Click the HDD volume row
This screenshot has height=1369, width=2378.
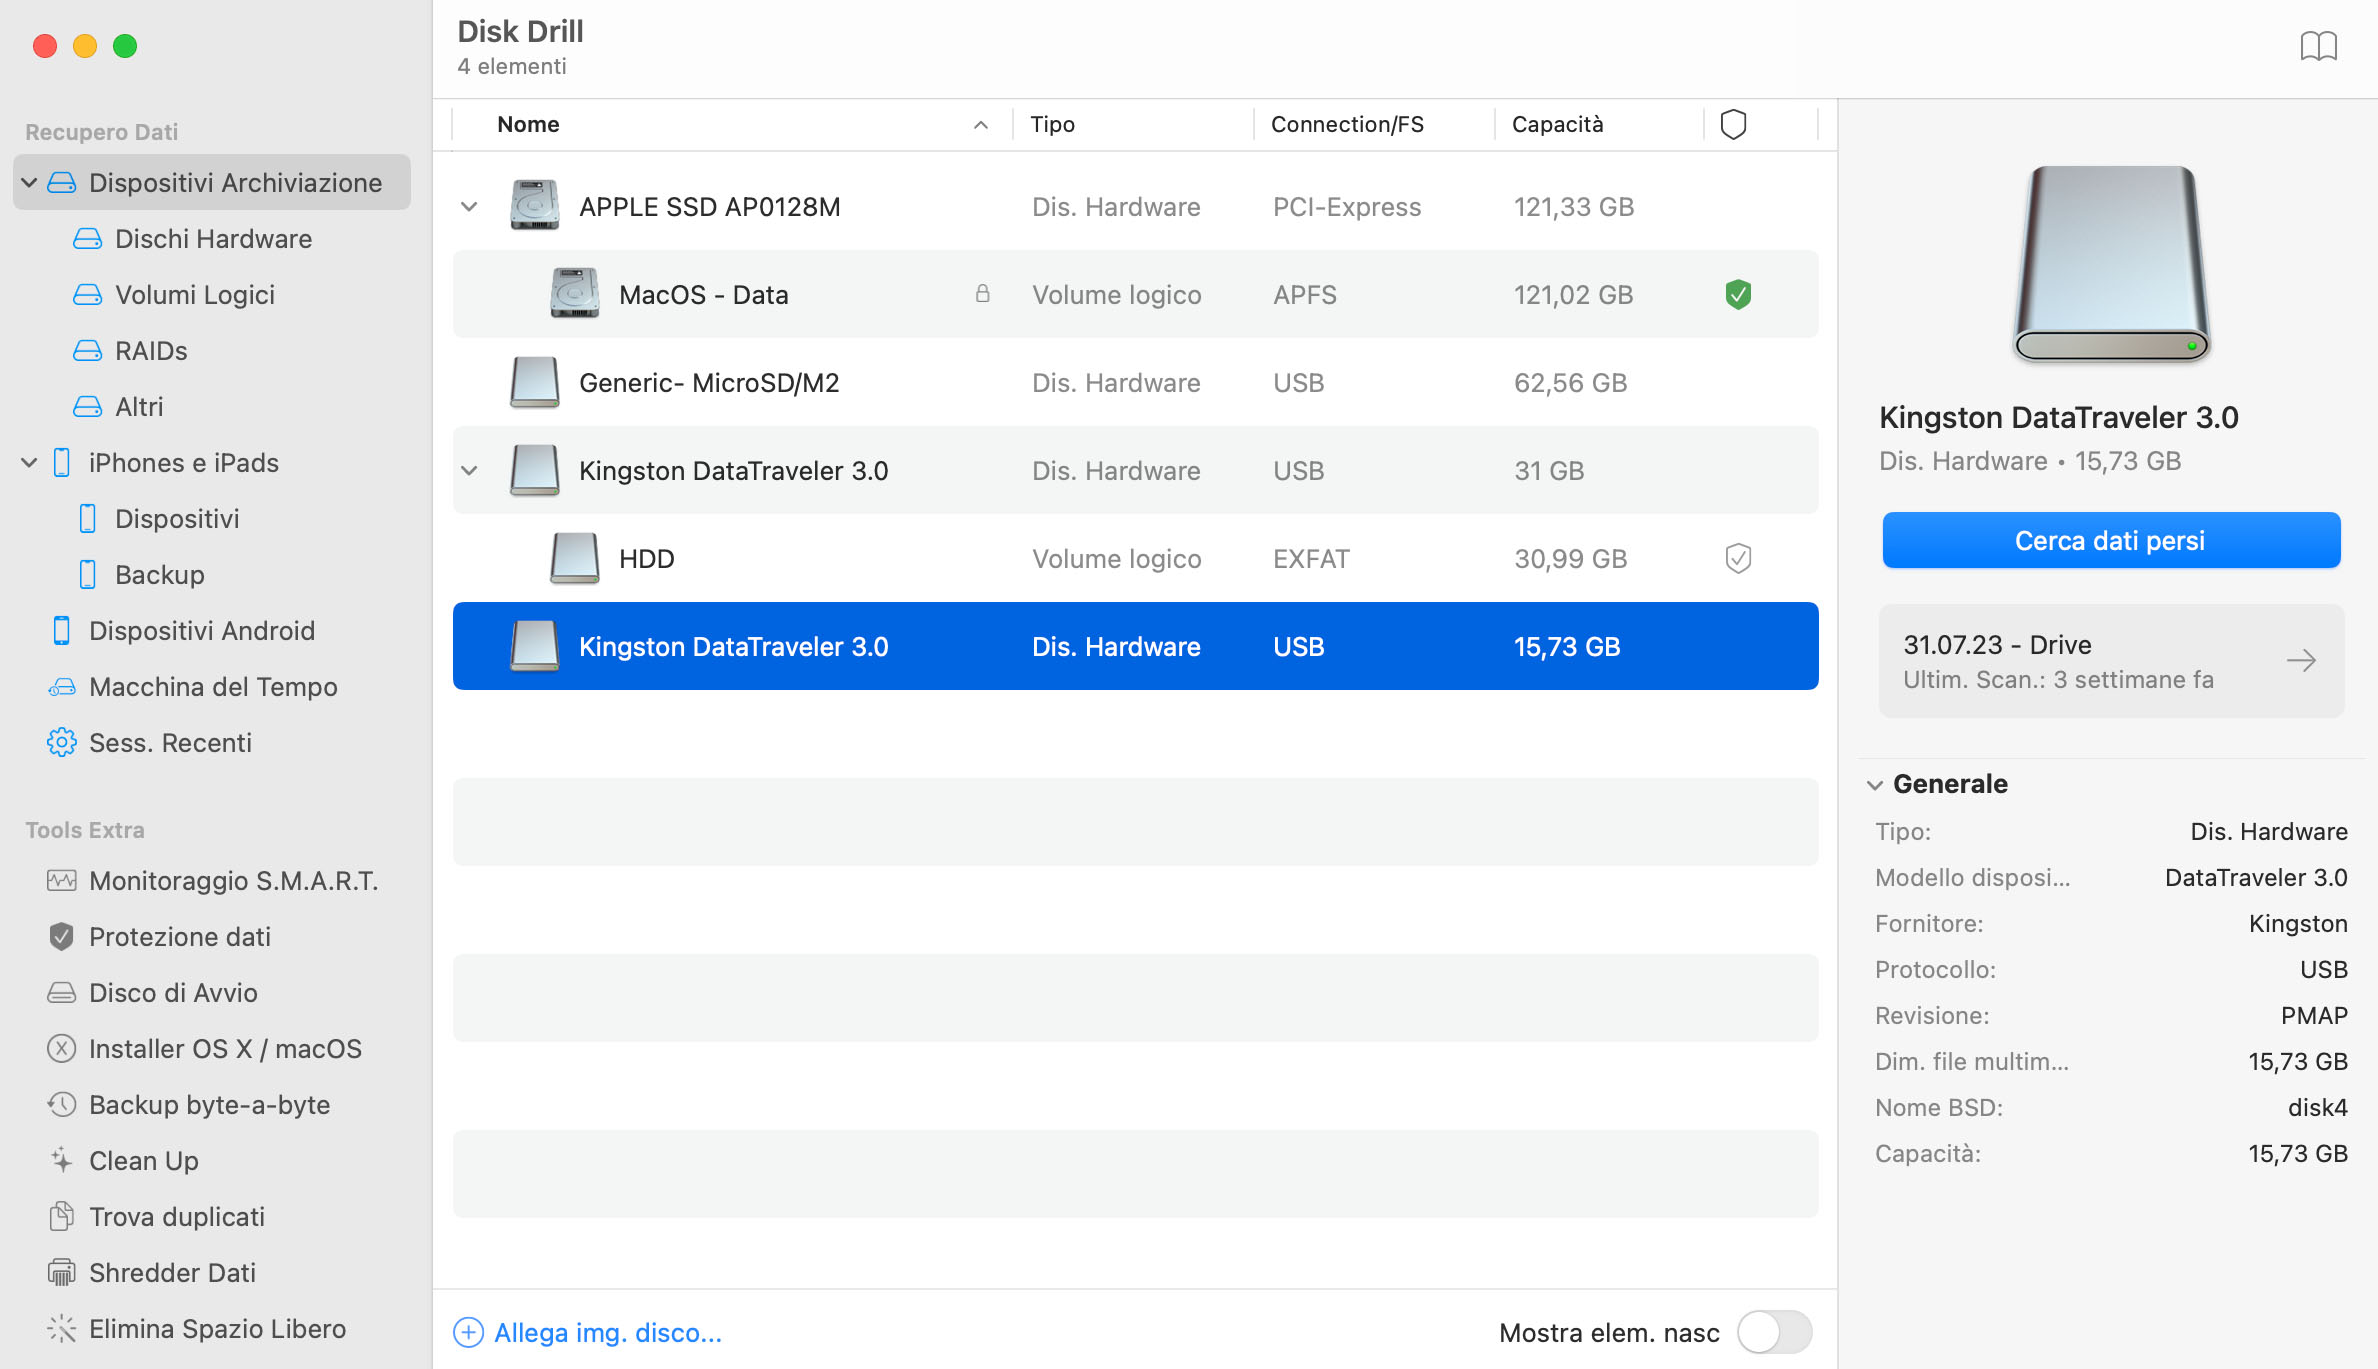point(1135,559)
